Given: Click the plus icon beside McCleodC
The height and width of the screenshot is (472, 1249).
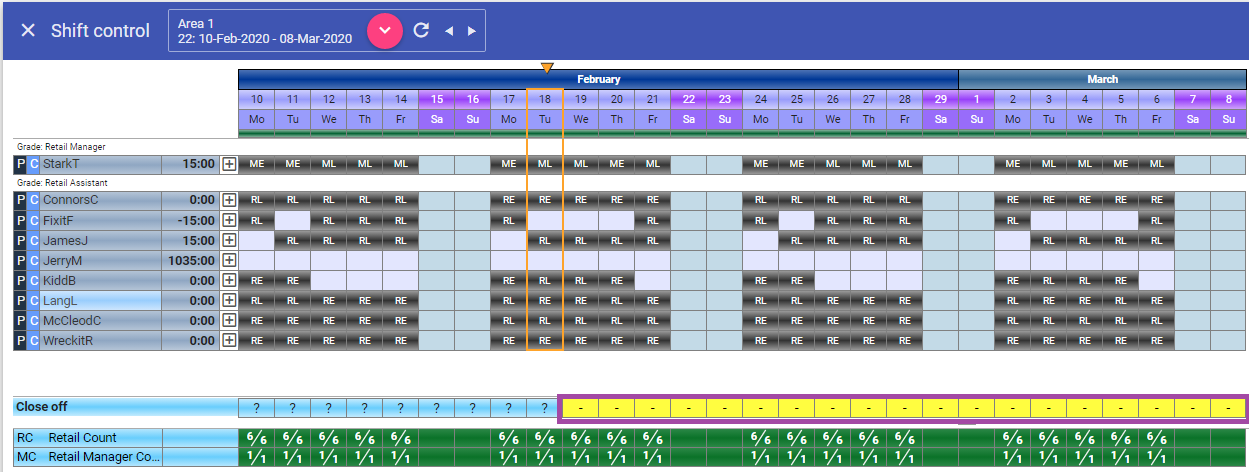Looking at the screenshot, I should pos(229,320).
